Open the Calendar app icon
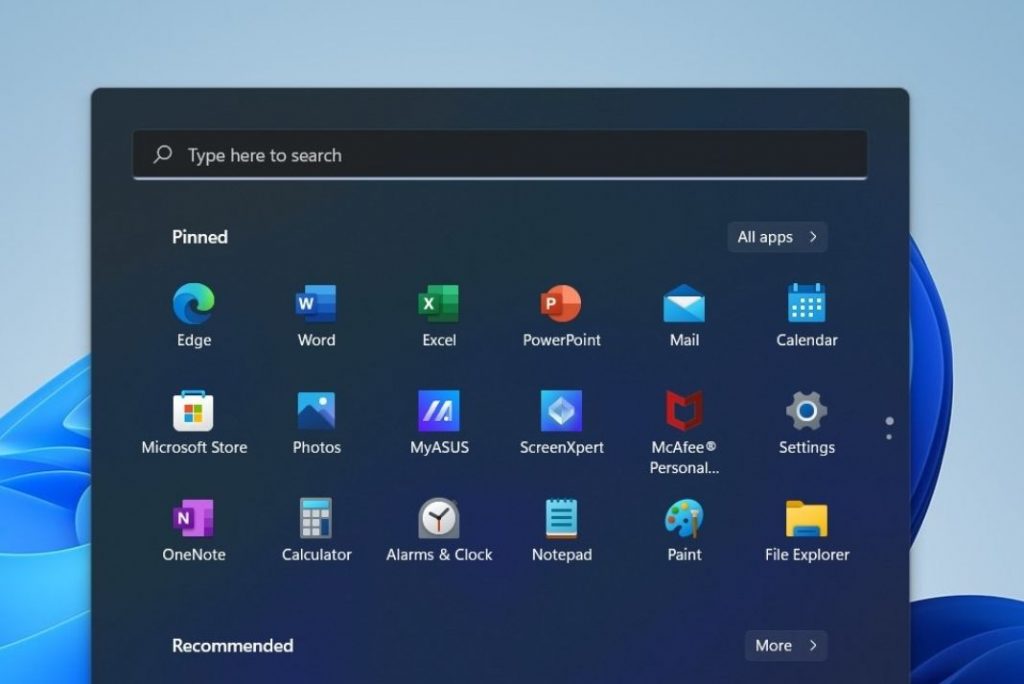Screen dimensions: 1024x684 pos(806,304)
